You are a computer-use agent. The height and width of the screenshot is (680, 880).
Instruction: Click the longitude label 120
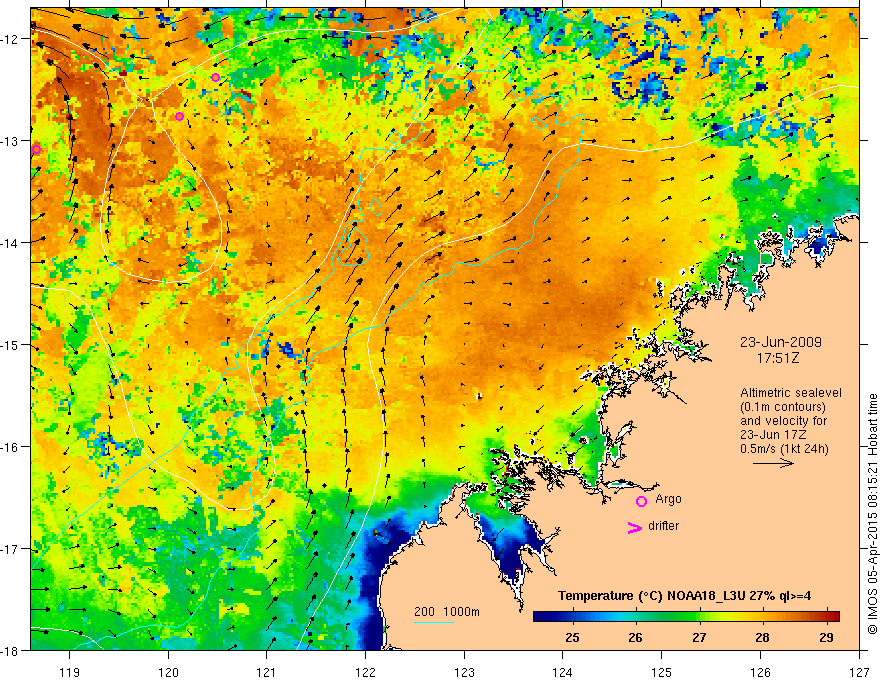168,672
